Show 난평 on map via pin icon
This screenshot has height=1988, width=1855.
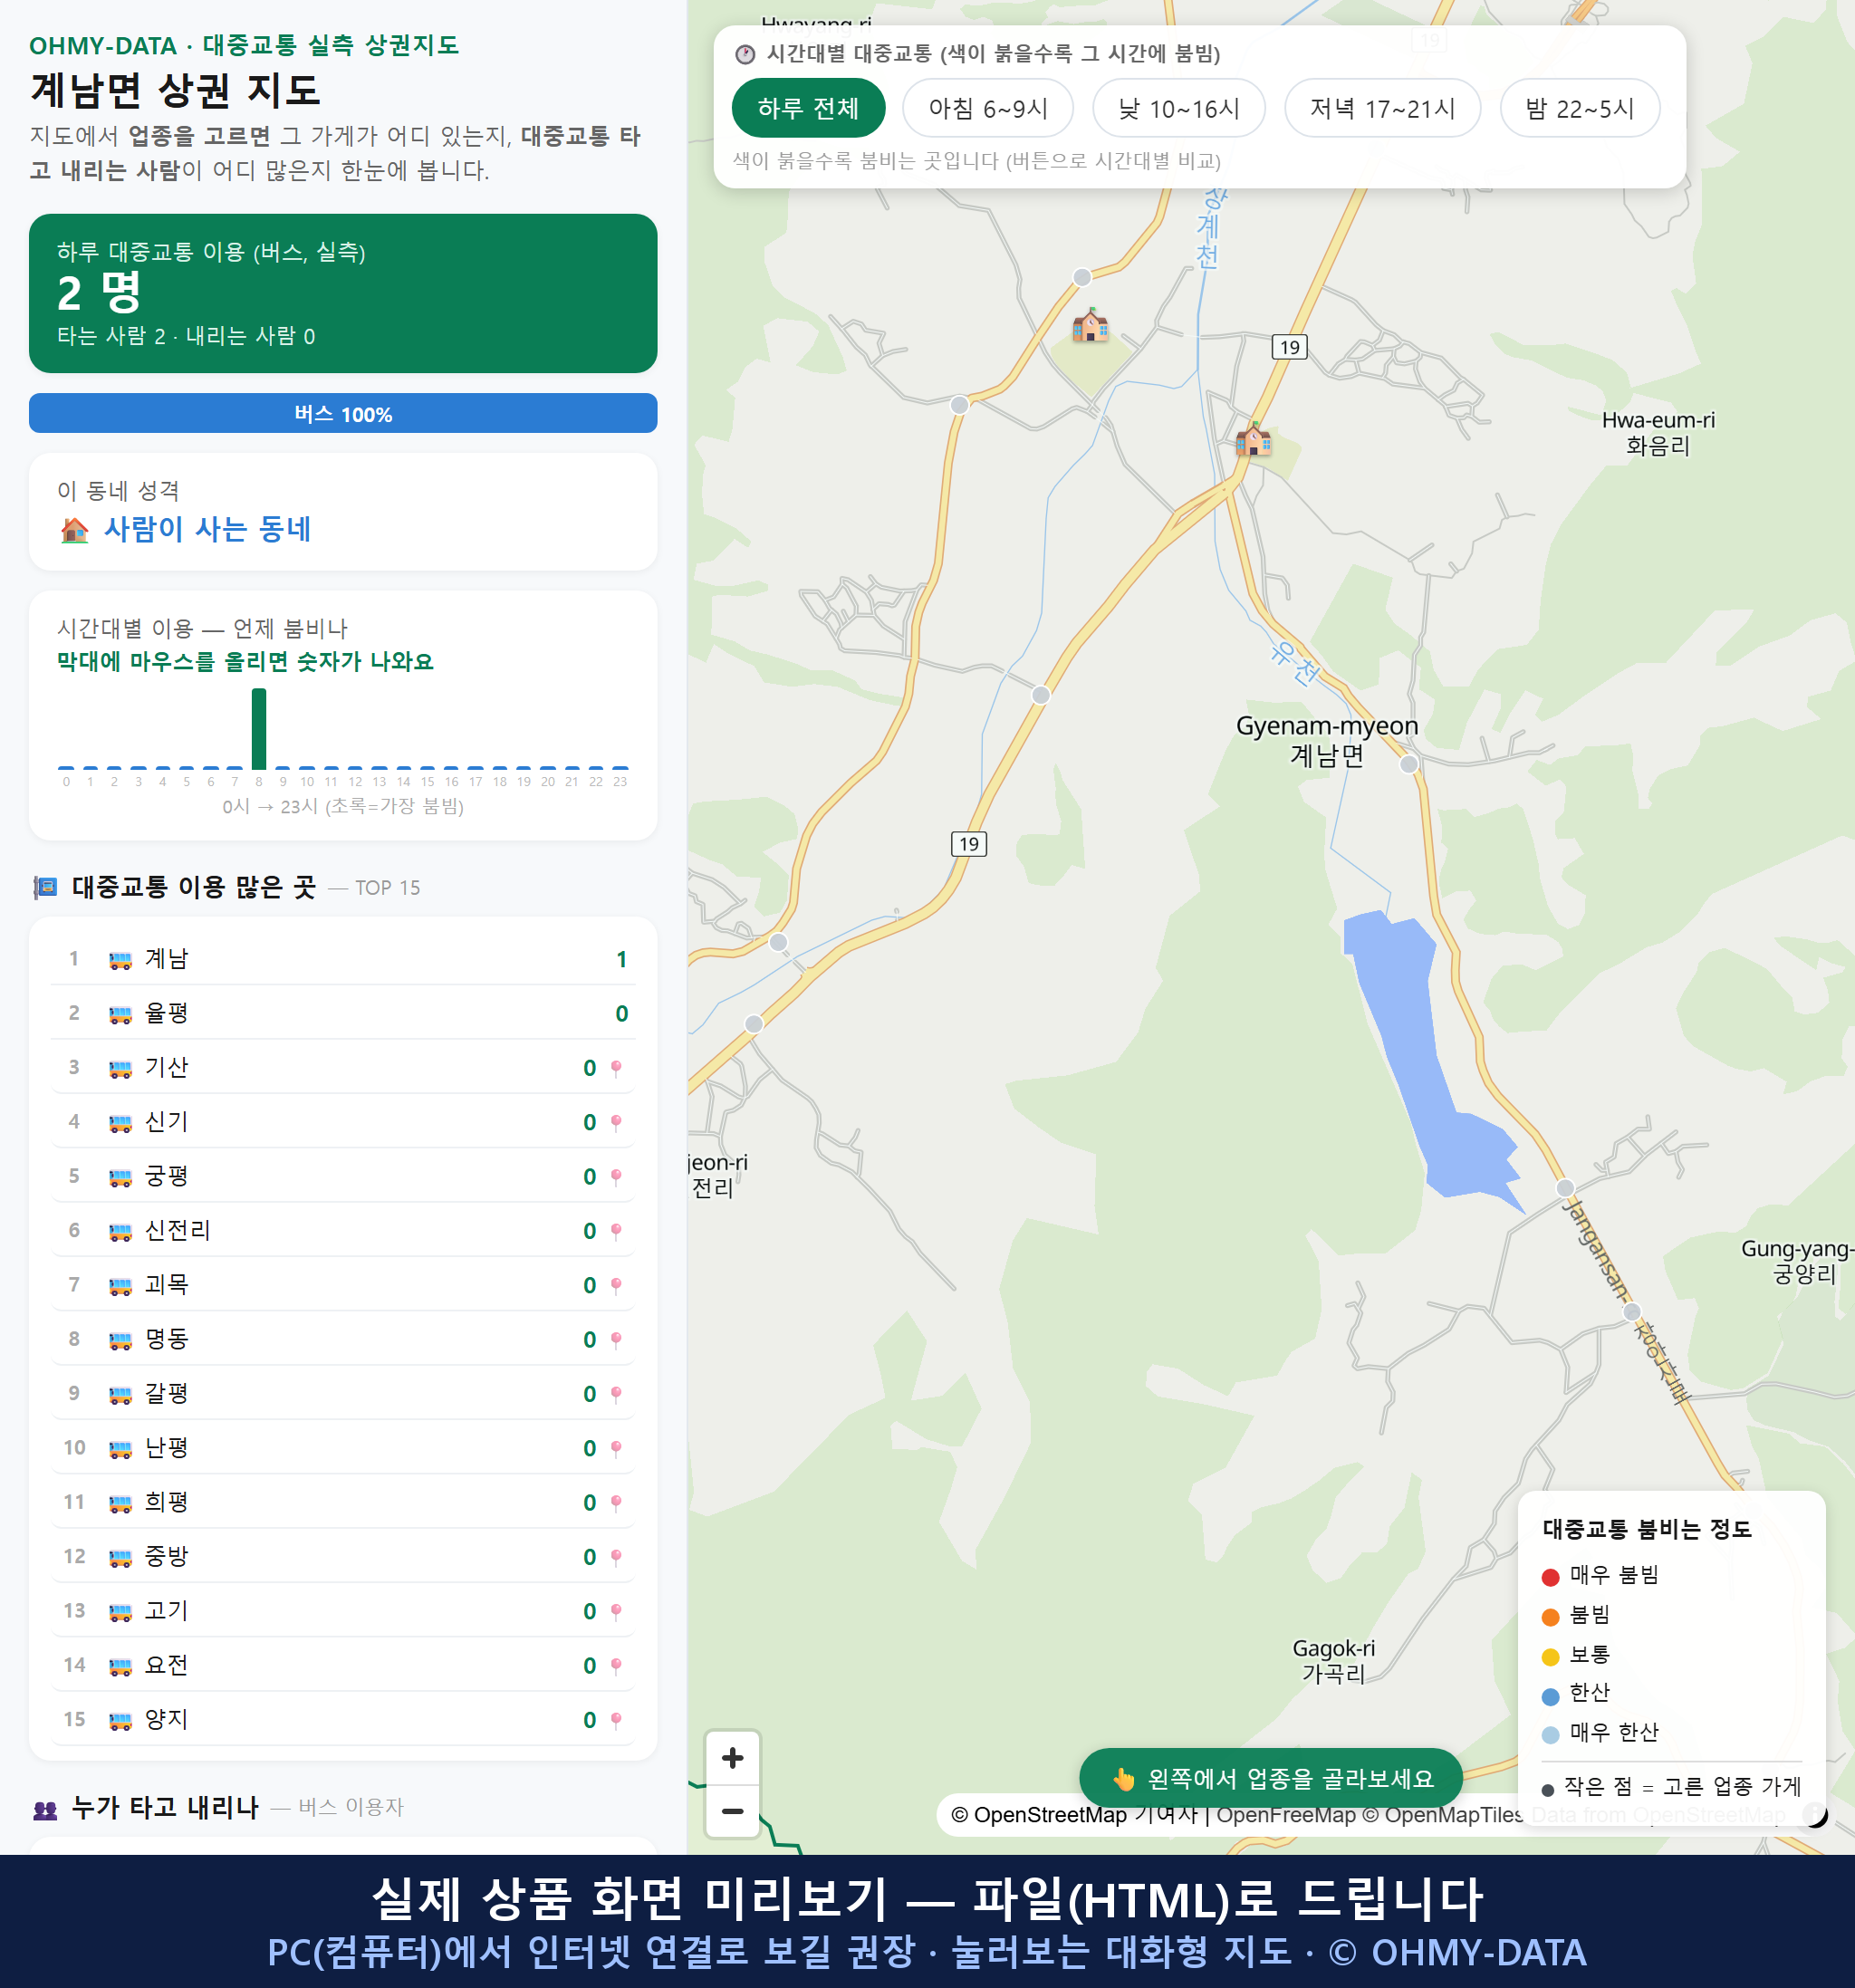(x=616, y=1448)
